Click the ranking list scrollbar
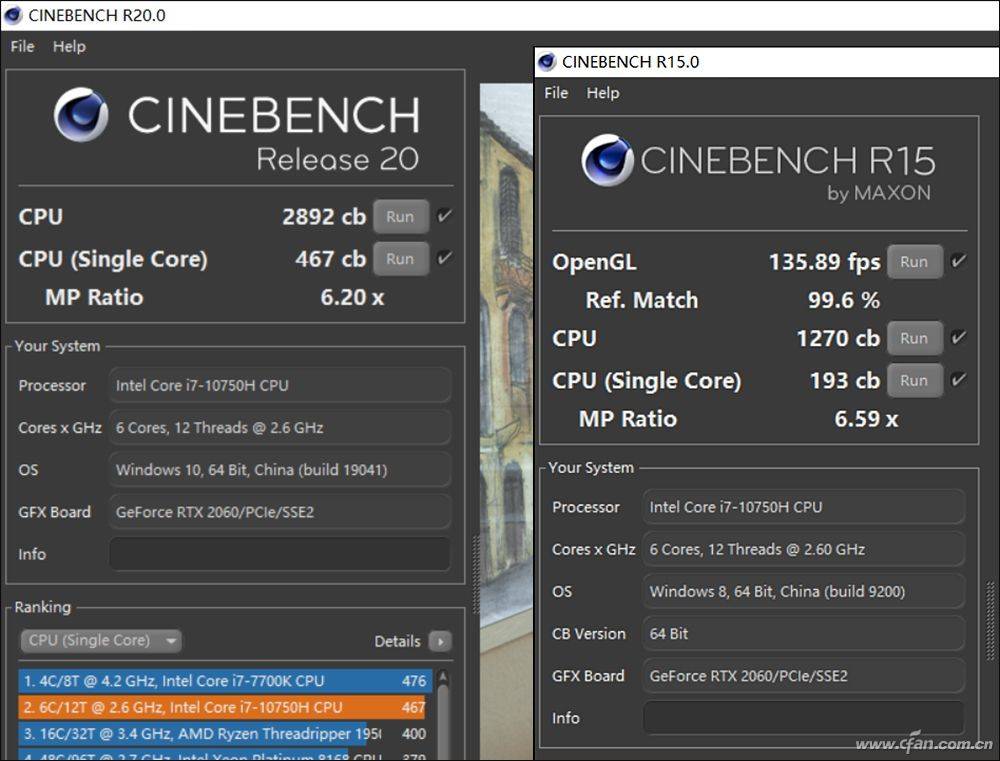This screenshot has width=1000, height=761. pyautogui.click(x=442, y=715)
